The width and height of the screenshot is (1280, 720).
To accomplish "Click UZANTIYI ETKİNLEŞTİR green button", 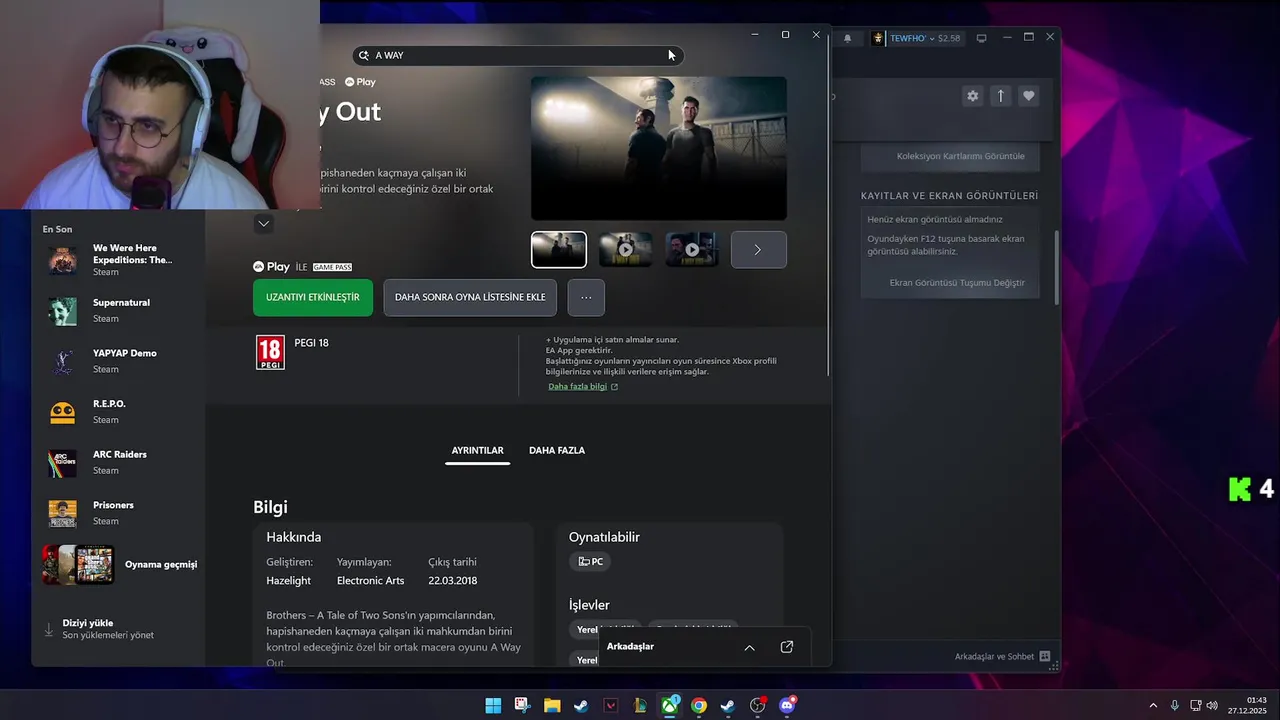I will coord(313,297).
